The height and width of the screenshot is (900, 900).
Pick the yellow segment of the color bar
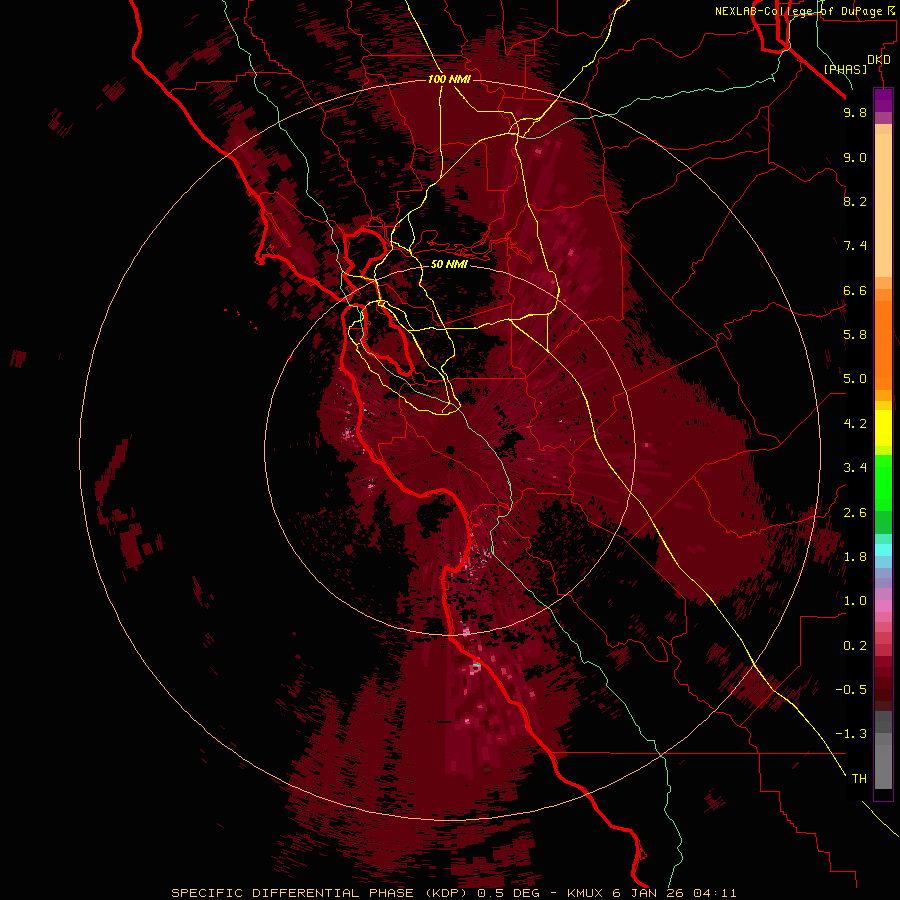coord(883,428)
